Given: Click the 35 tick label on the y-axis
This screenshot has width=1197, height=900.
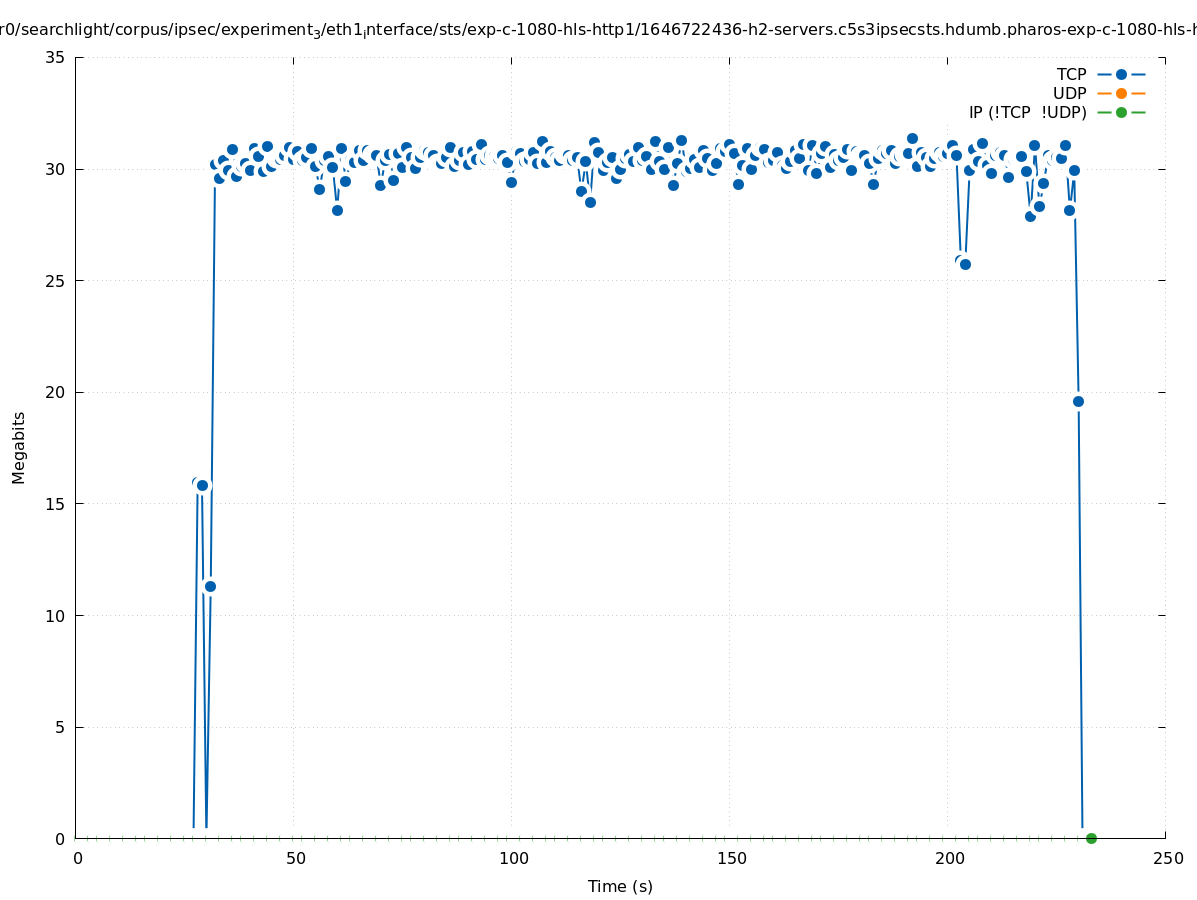Looking at the screenshot, I should [56, 57].
